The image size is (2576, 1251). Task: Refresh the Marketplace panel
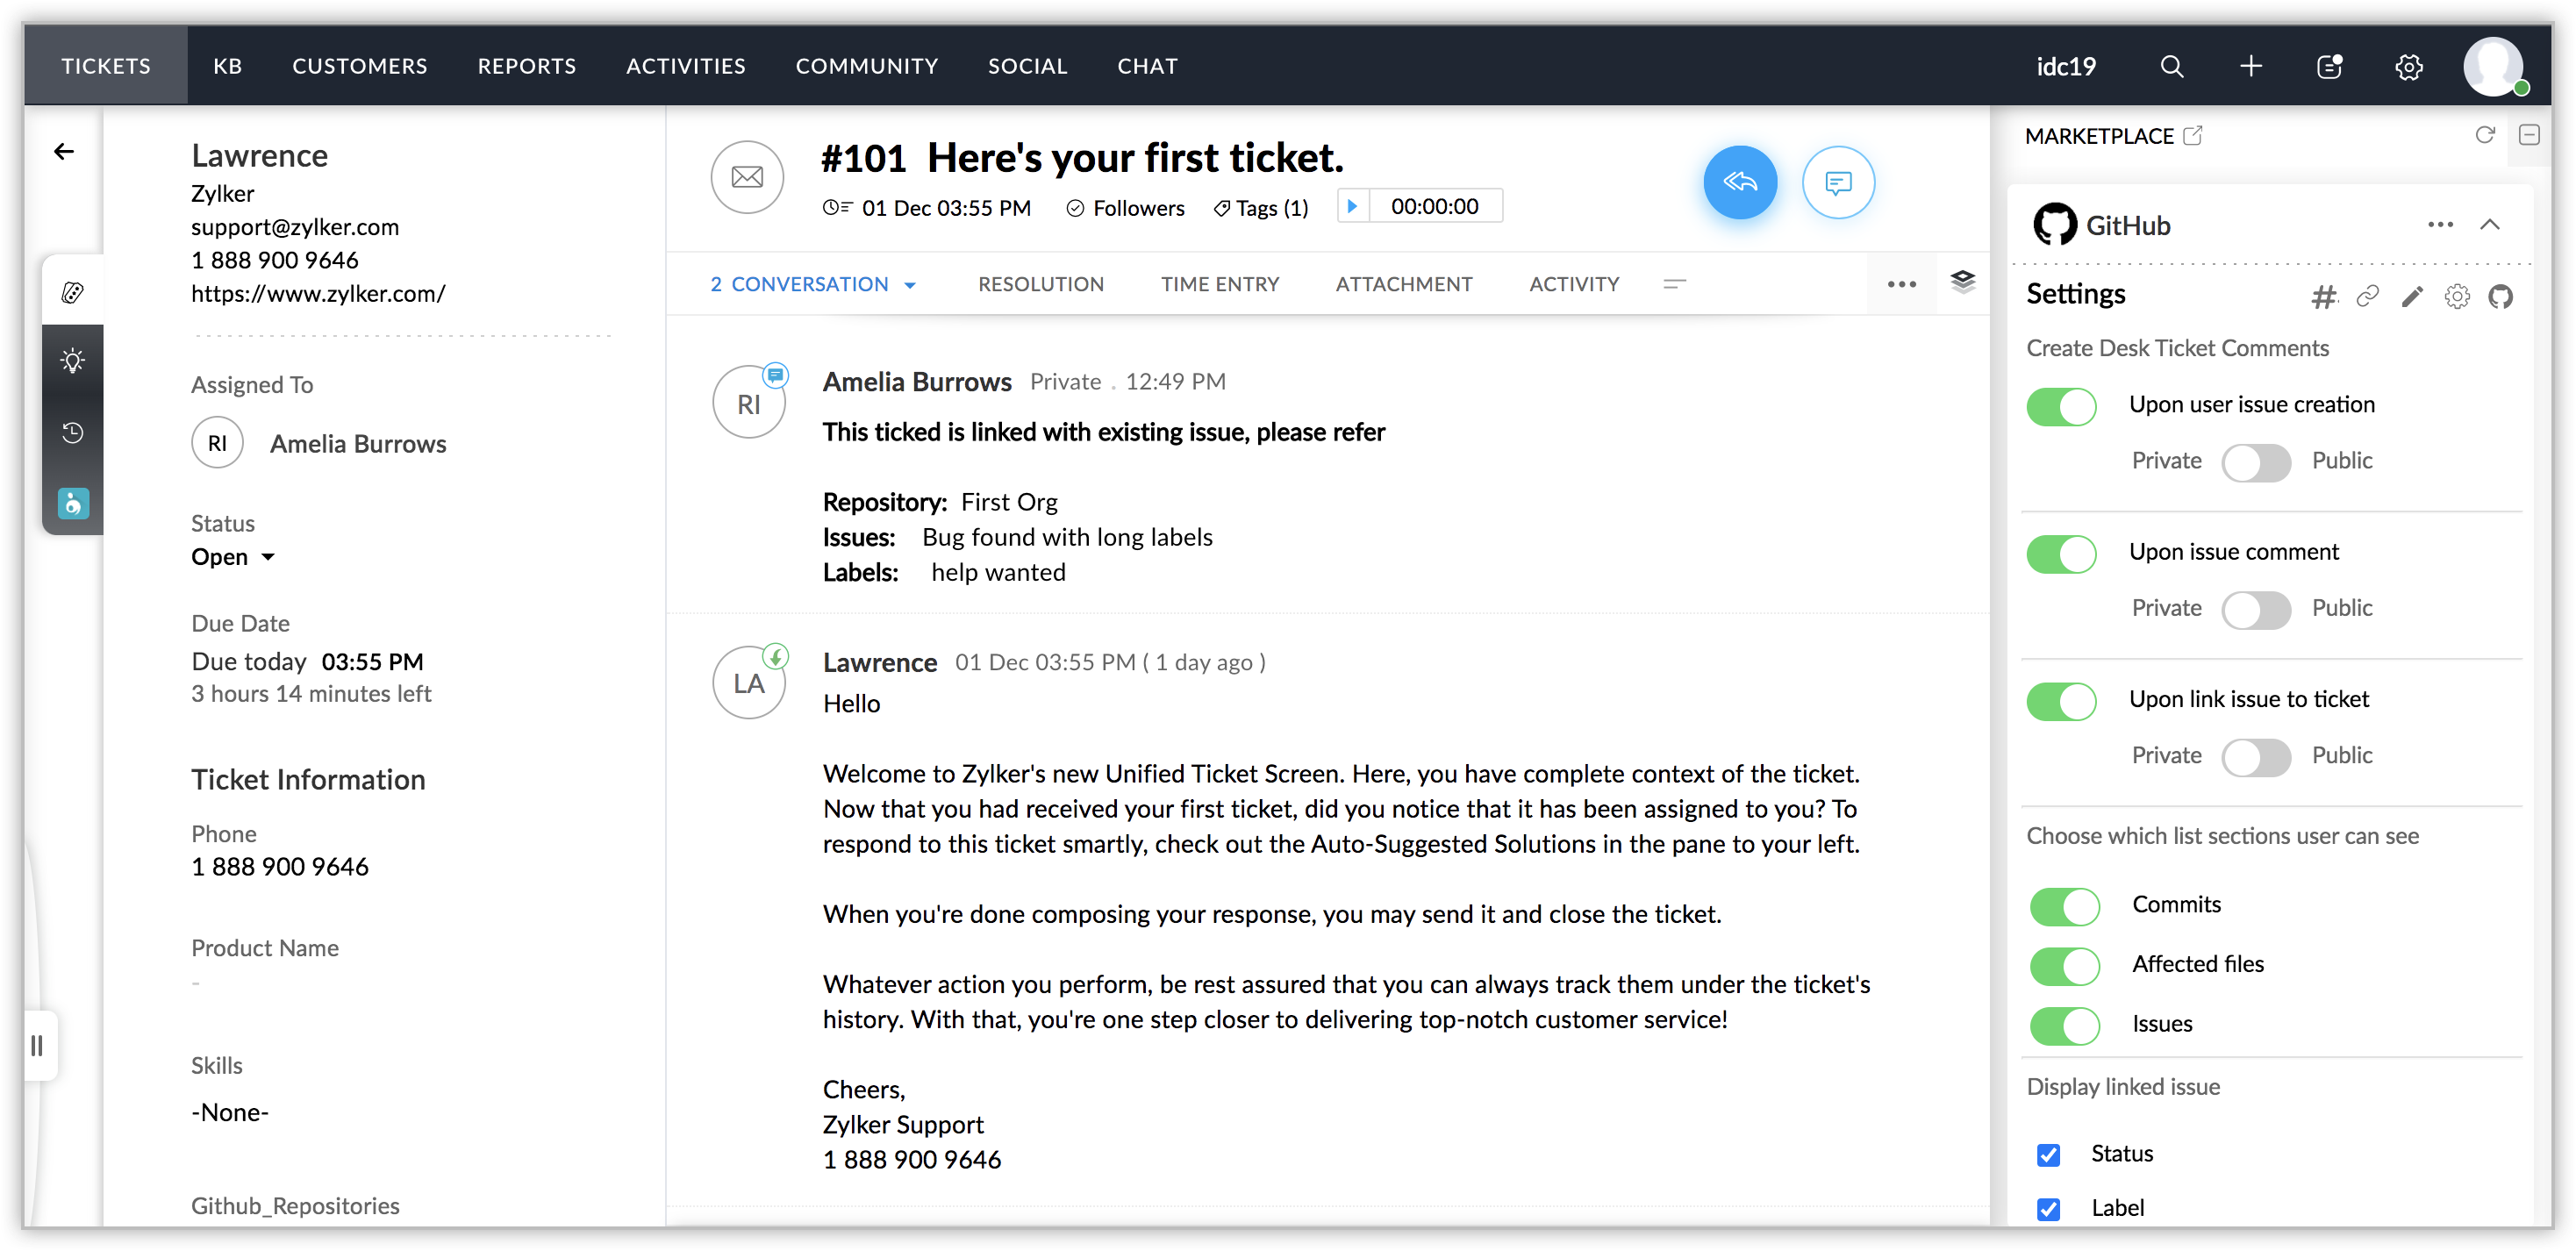2484,135
